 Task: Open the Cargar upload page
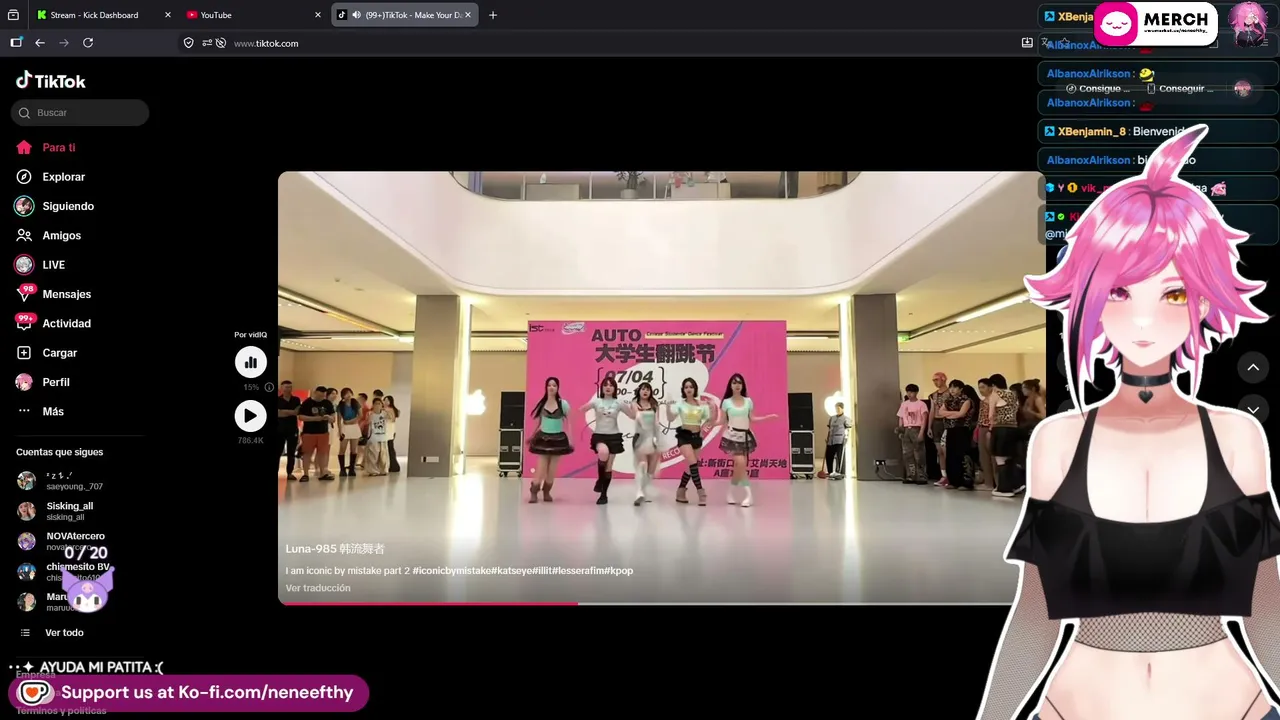60,353
